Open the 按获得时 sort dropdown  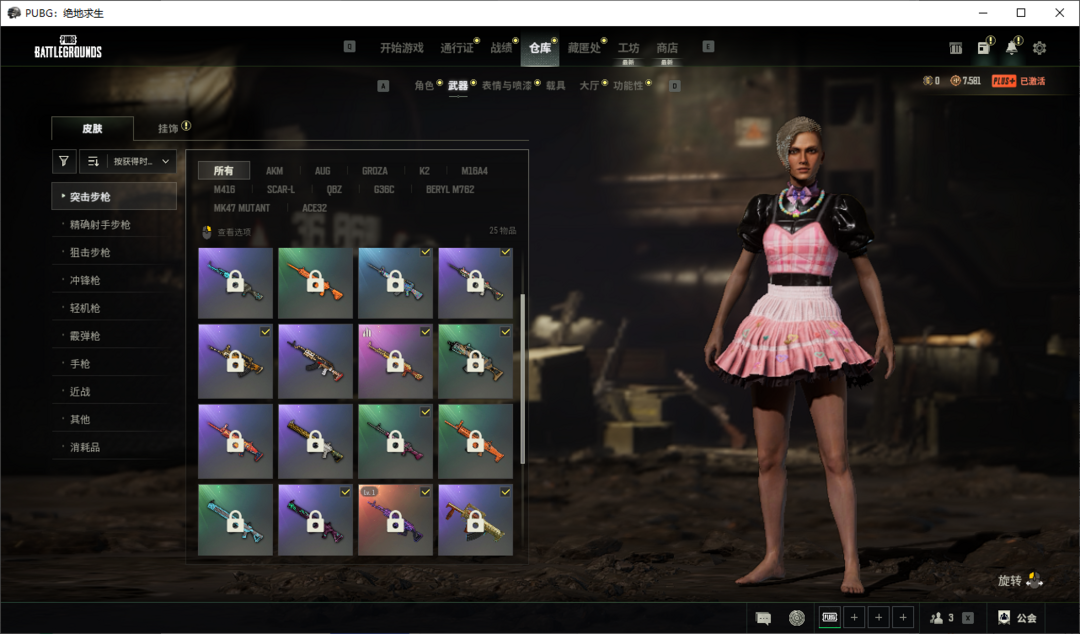pos(139,161)
